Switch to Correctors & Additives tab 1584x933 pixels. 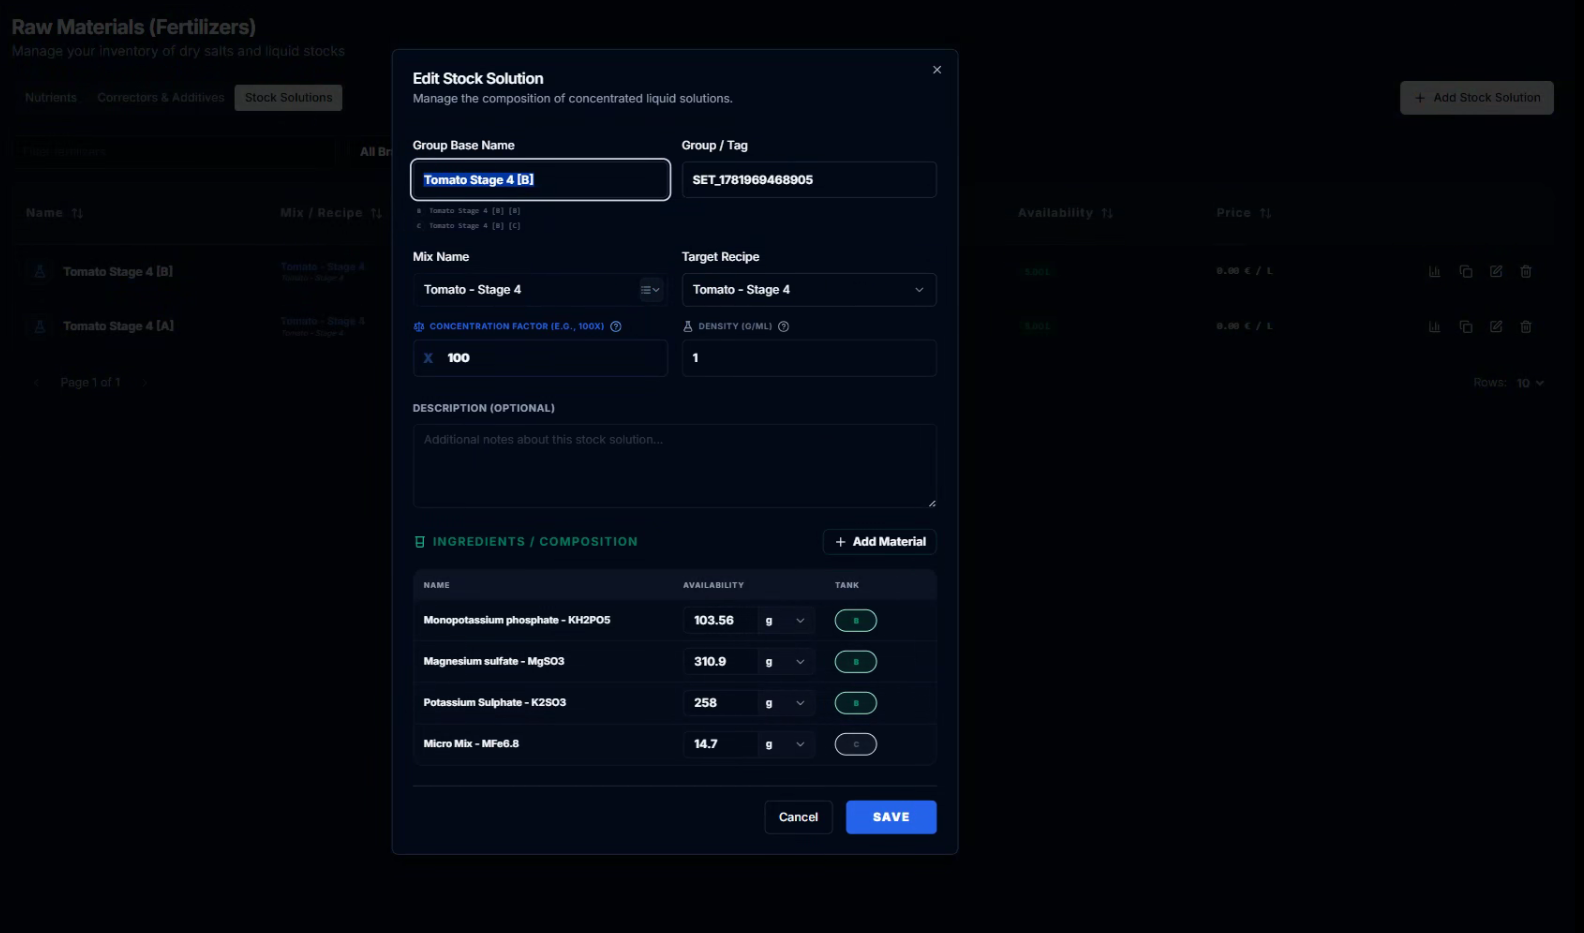click(x=160, y=98)
